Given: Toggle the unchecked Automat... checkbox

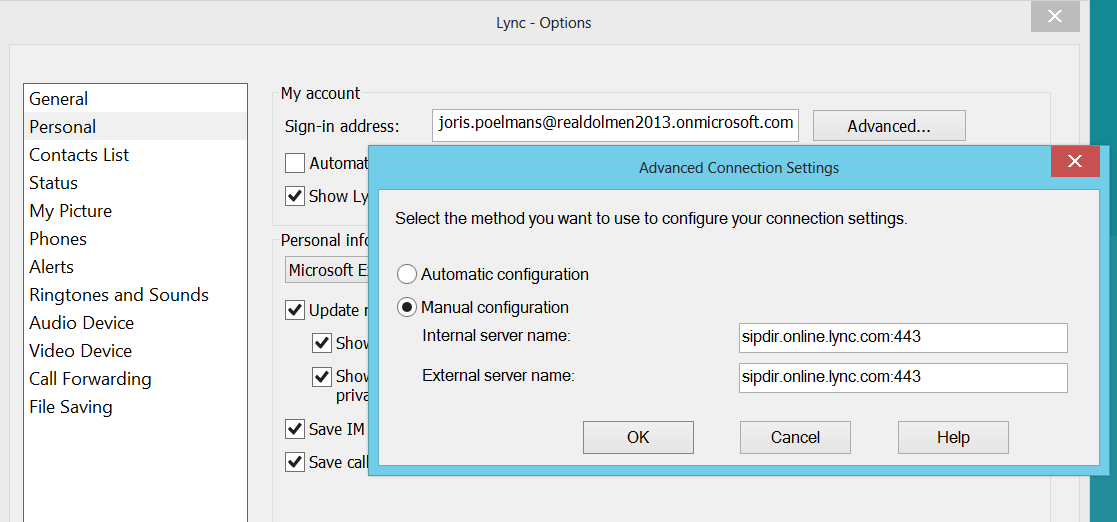Looking at the screenshot, I should pyautogui.click(x=295, y=163).
